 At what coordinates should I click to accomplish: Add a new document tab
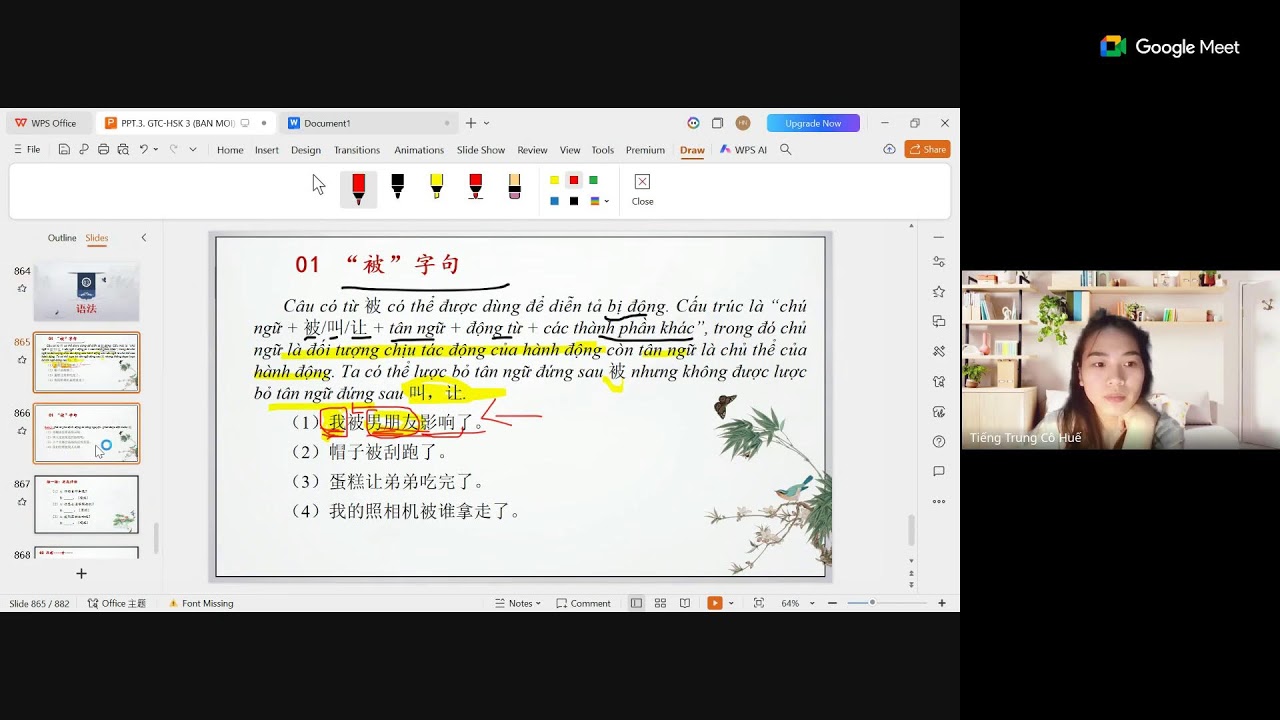471,123
